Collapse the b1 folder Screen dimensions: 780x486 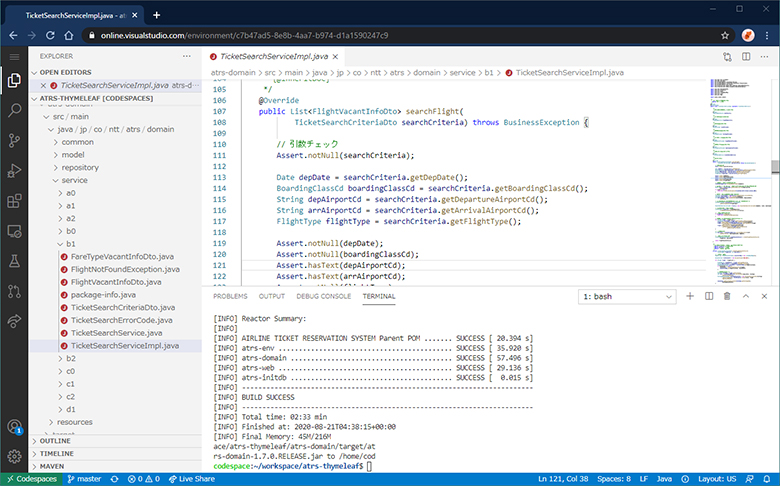[x=71, y=244]
